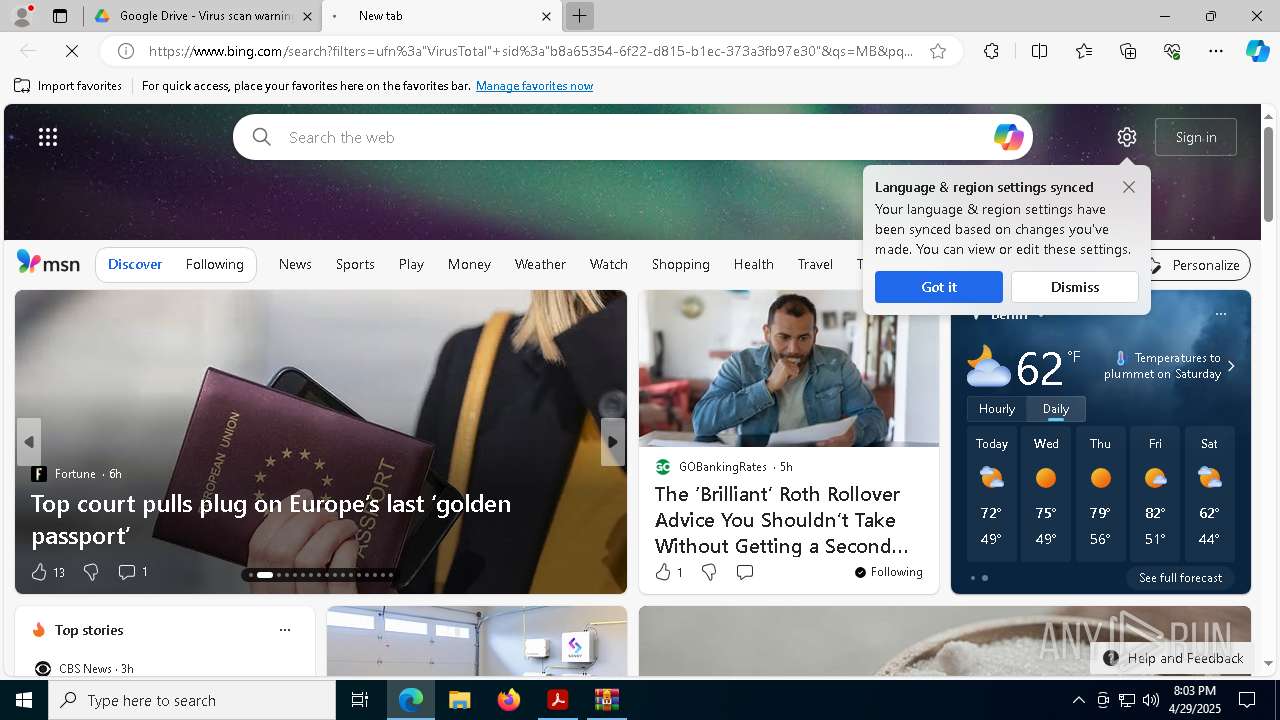Show hidden system tray icons
Screen dimensions: 1280x720
(x=1079, y=700)
